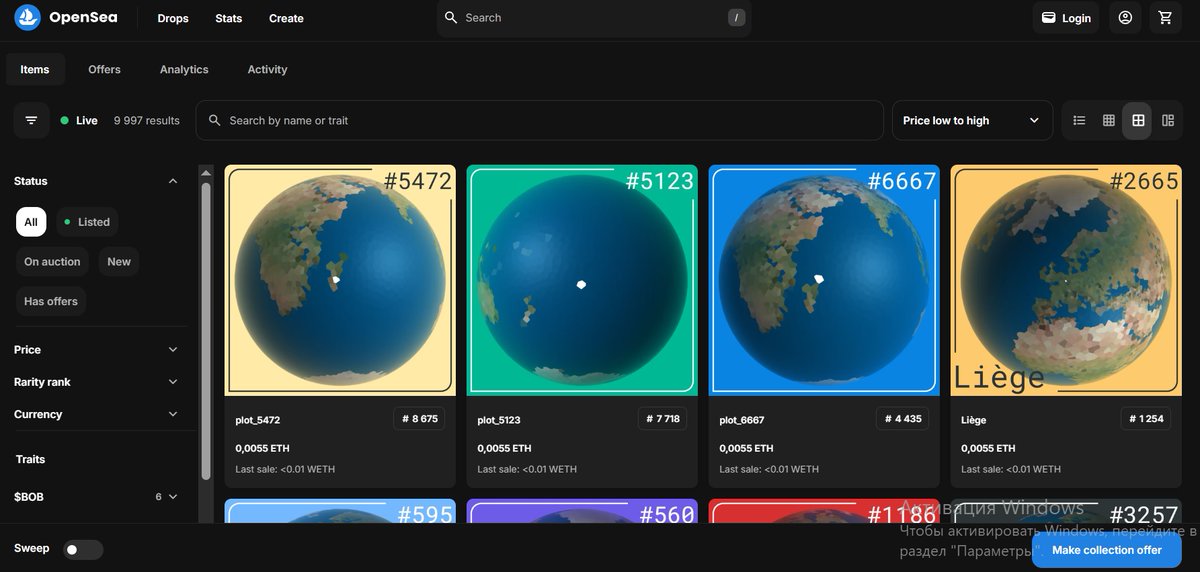Open the shopping cart icon

(x=1165, y=18)
